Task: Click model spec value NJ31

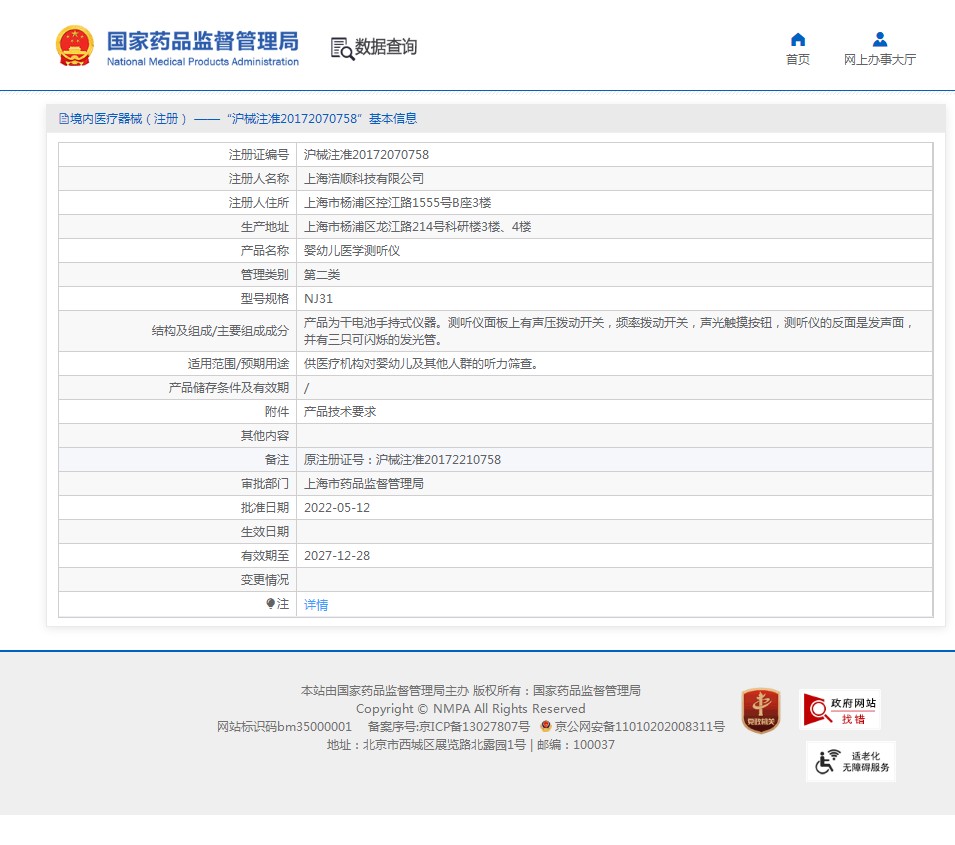Action: pyautogui.click(x=319, y=299)
